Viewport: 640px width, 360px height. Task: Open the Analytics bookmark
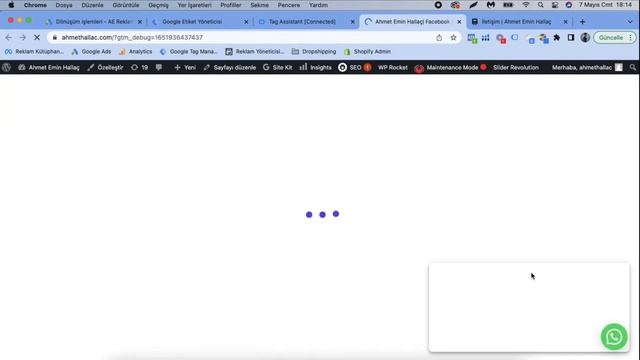pos(136,52)
